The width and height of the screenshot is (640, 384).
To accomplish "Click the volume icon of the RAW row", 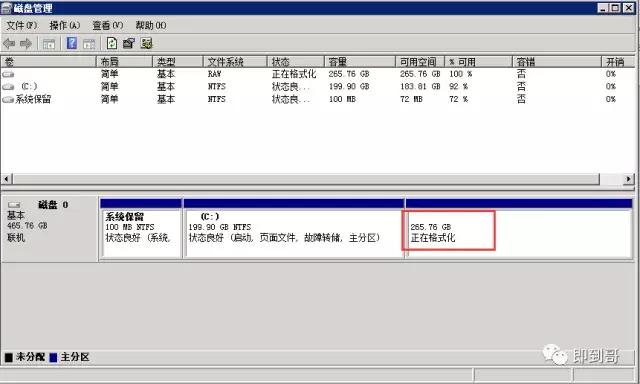I will point(8,74).
